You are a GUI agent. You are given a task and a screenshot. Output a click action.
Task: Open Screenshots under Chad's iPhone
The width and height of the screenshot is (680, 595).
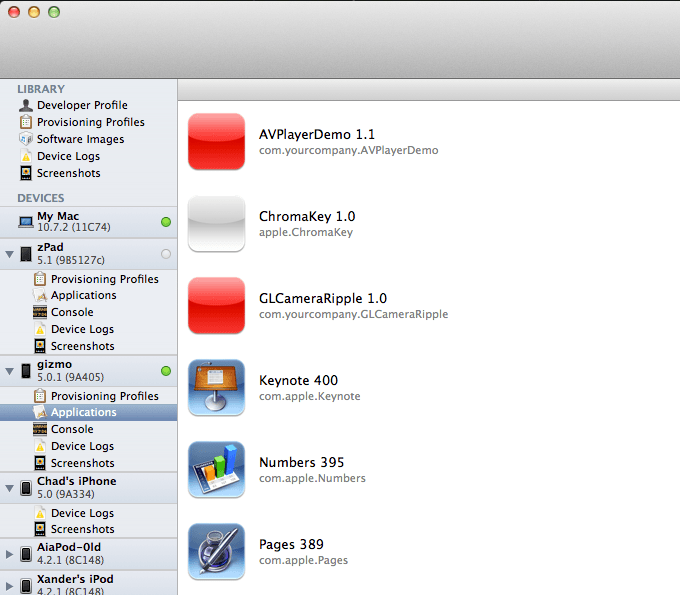(x=82, y=529)
